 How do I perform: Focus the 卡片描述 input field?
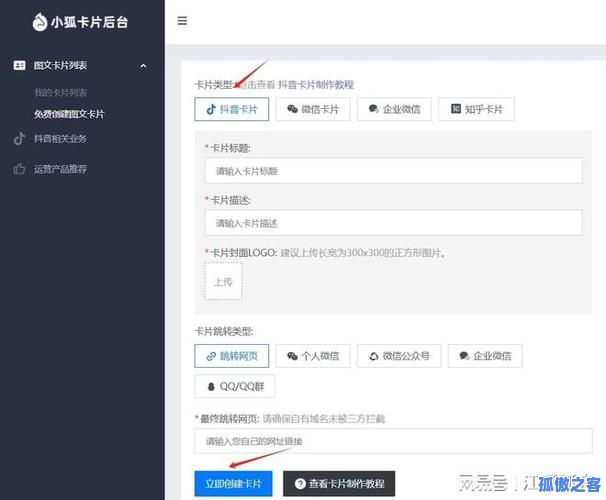pos(393,223)
